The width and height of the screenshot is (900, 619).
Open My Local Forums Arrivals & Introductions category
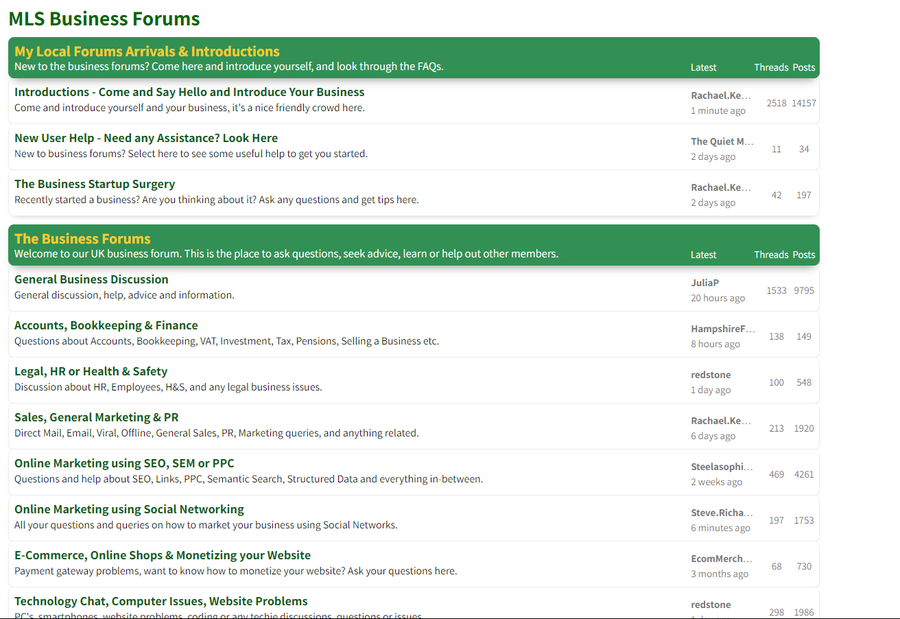click(x=147, y=51)
